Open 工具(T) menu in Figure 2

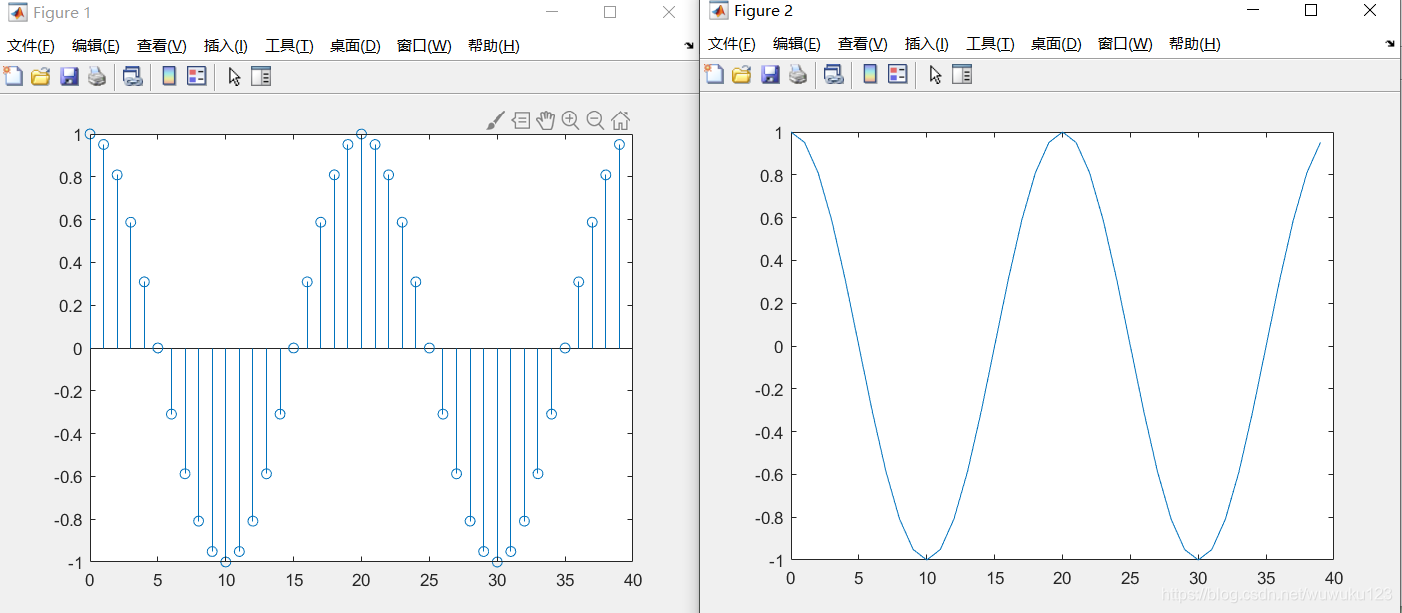990,44
